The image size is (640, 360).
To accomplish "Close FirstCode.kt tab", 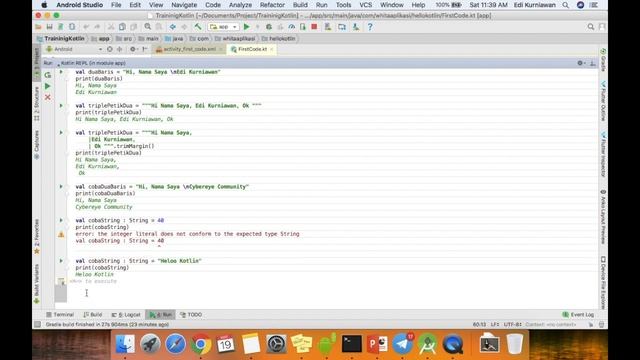I will pyautogui.click(x=271, y=49).
